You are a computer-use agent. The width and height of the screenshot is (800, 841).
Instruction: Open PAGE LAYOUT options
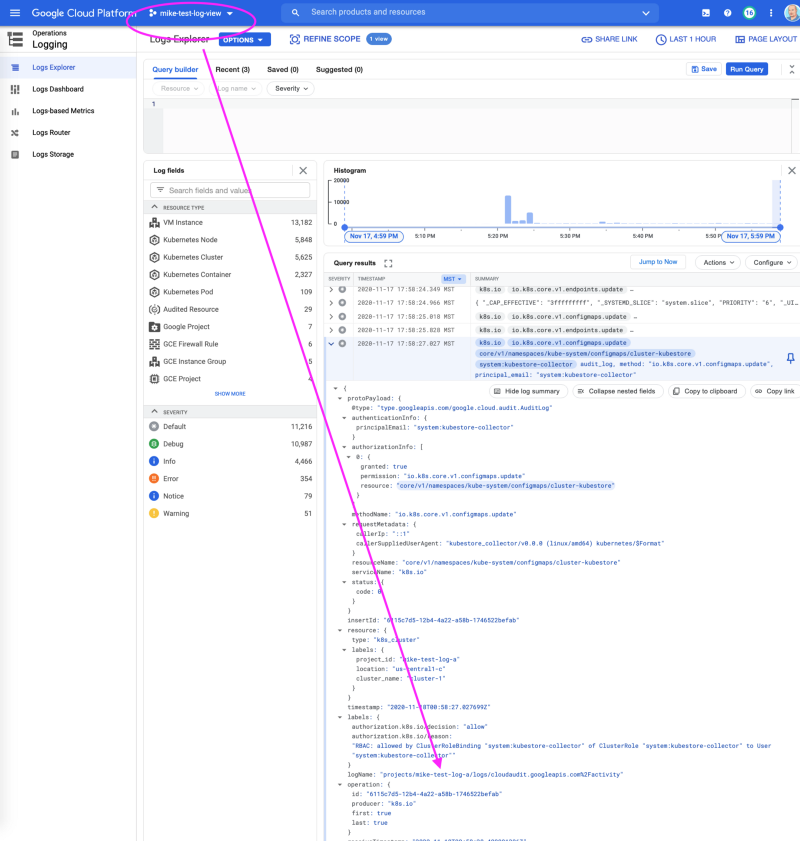tap(766, 40)
